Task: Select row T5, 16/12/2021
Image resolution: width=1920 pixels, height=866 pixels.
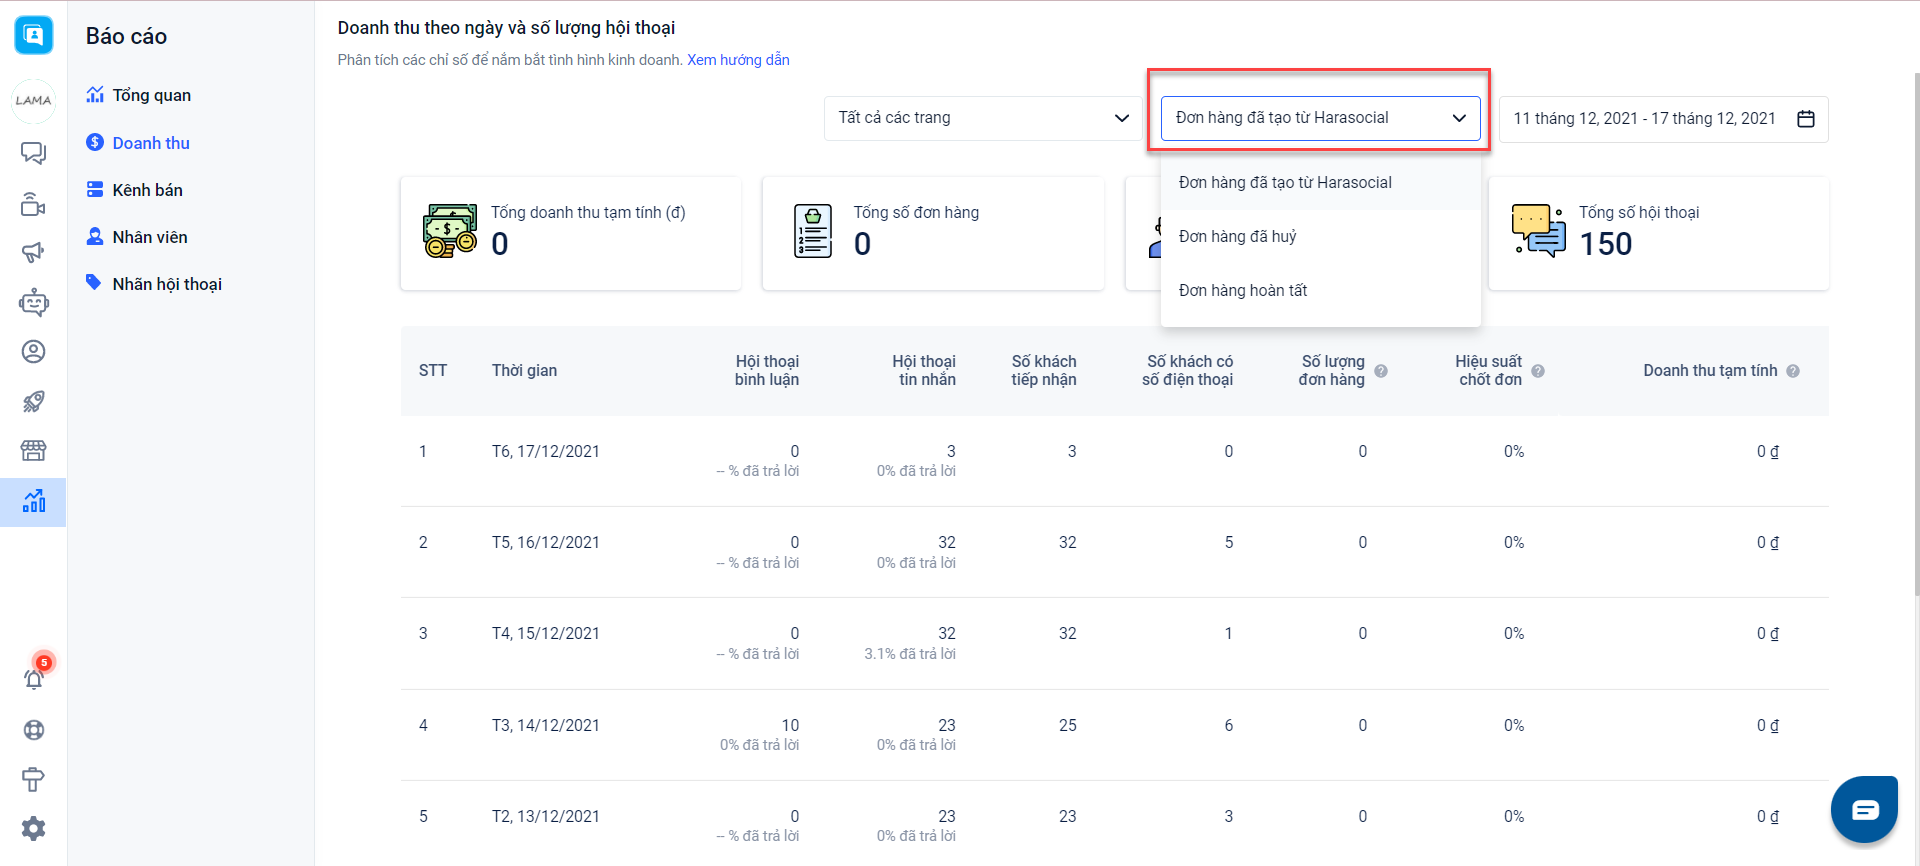Action: pos(1115,552)
